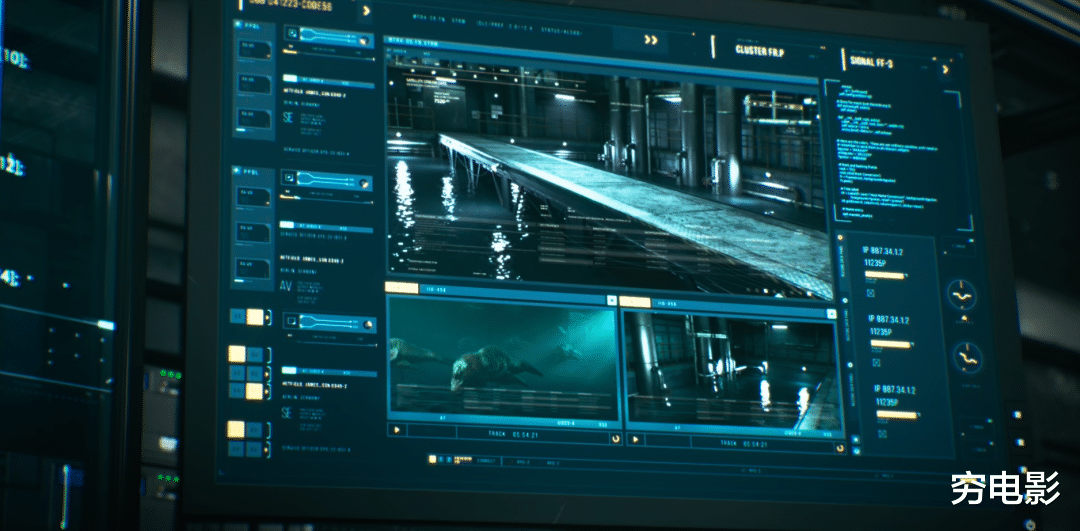
Task: Click the main bridge camera feed
Action: (x=608, y=176)
